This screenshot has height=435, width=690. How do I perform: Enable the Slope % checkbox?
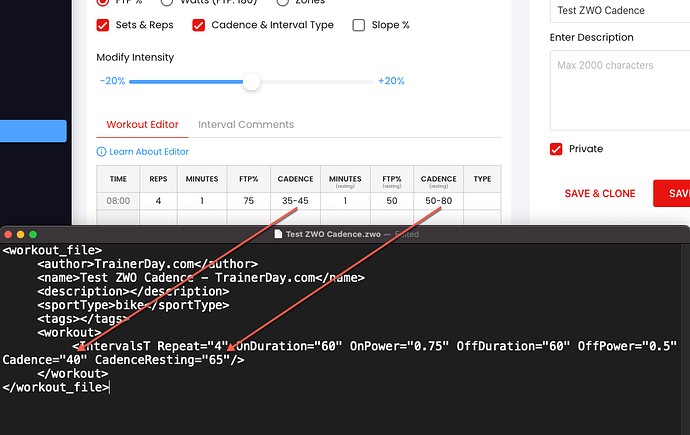pyautogui.click(x=359, y=25)
